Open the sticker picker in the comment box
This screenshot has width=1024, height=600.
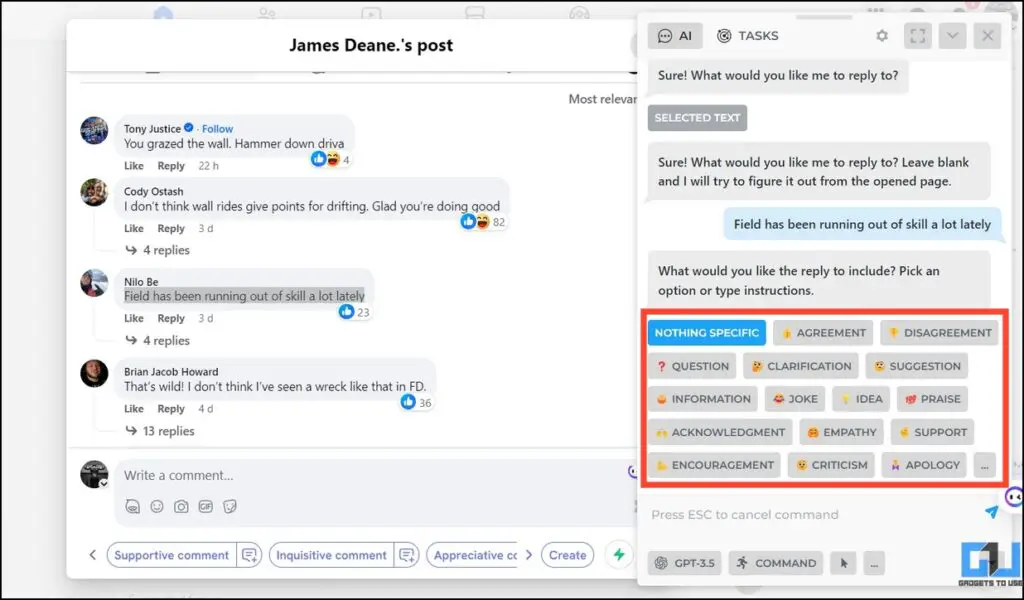click(x=232, y=506)
